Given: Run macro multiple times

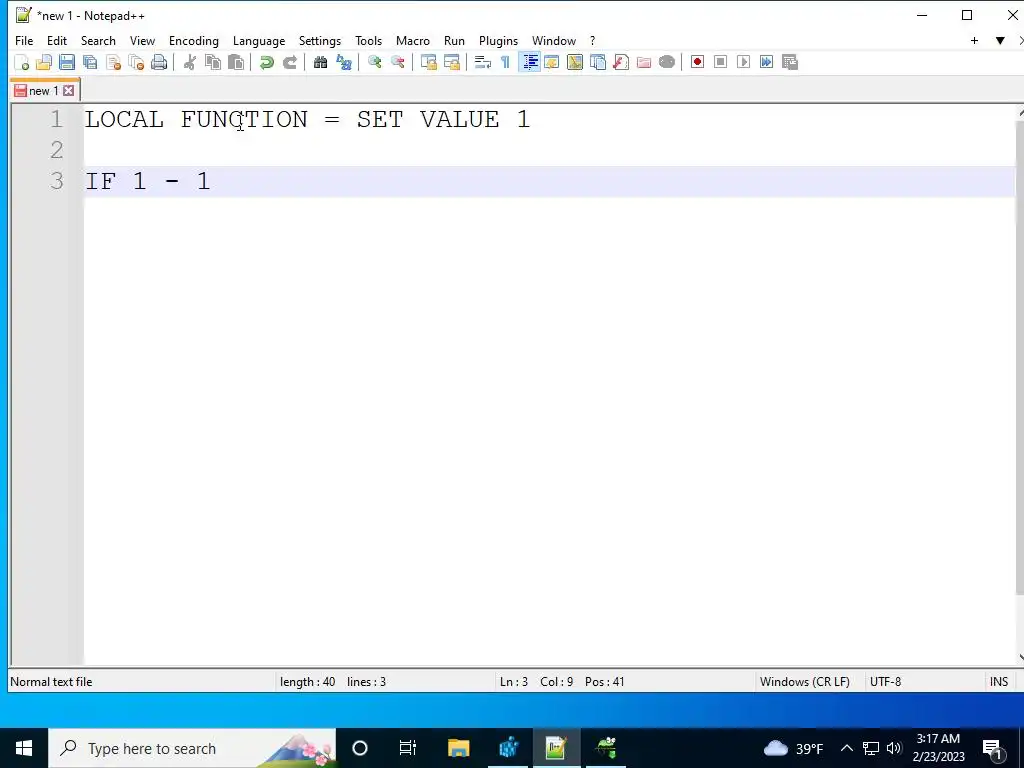Looking at the screenshot, I should [x=766, y=62].
